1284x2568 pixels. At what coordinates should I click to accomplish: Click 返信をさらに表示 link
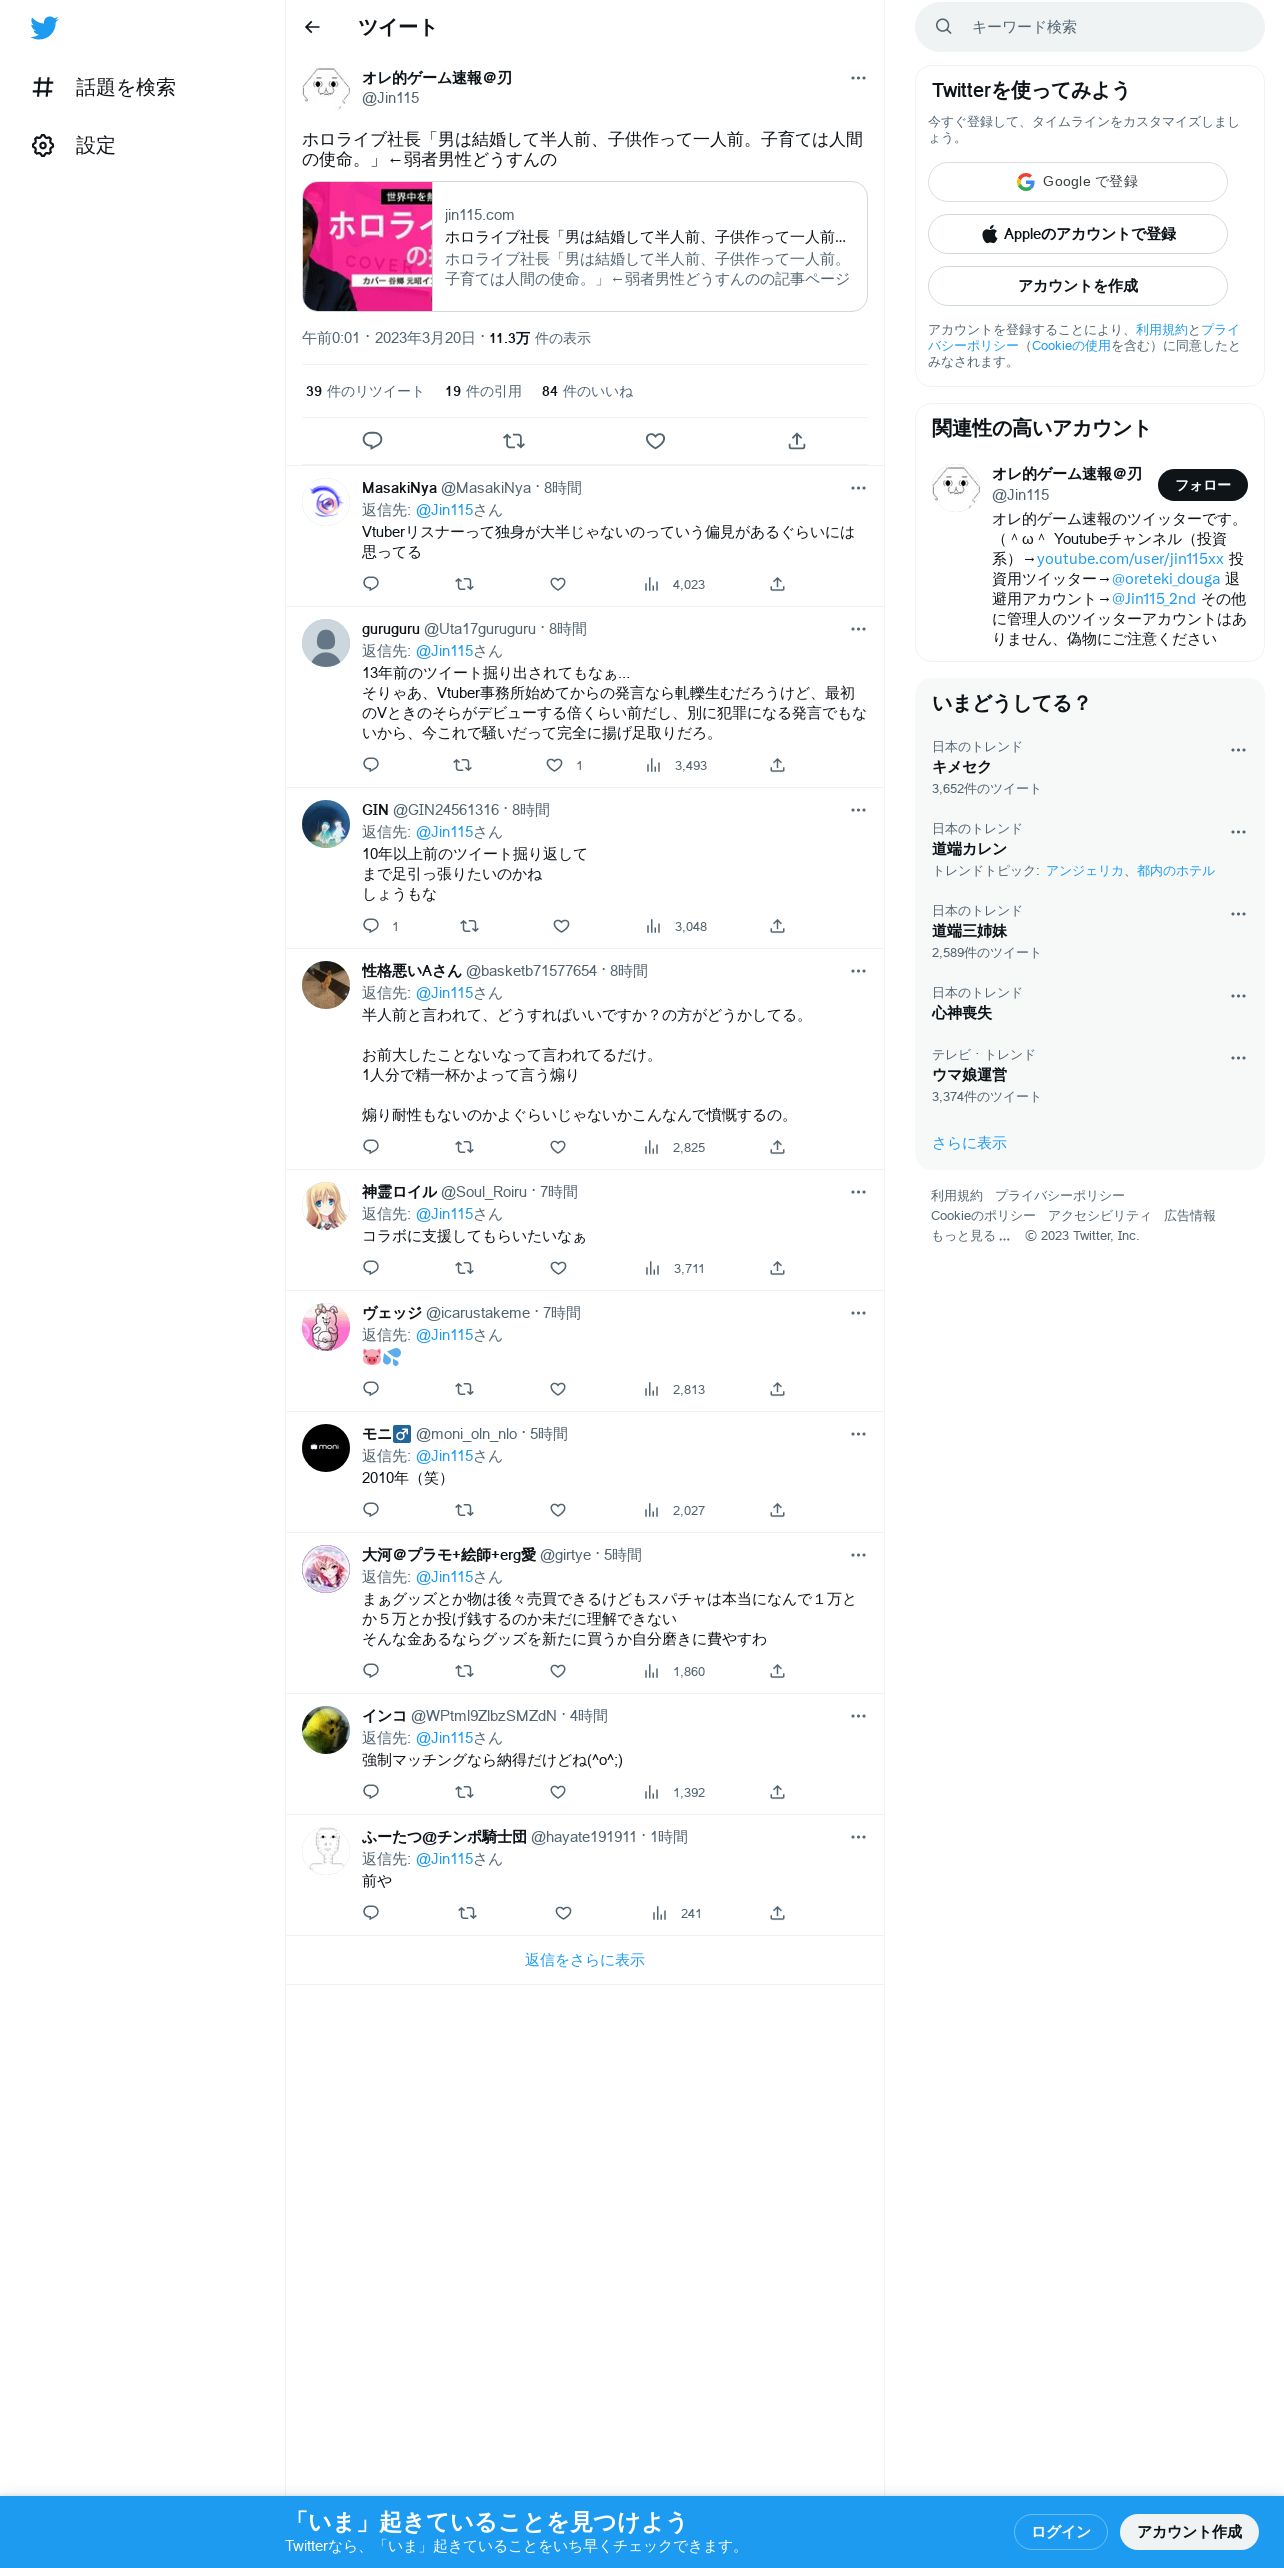tap(585, 1960)
